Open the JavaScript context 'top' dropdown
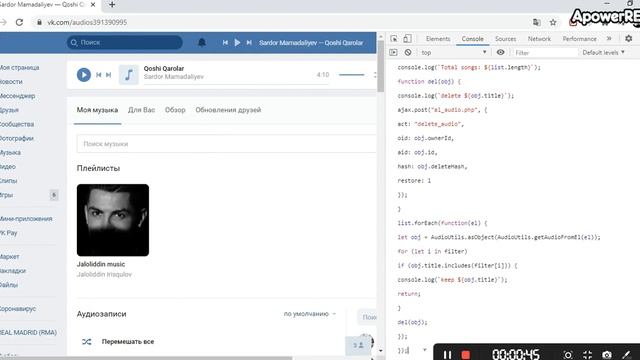640x360 pixels. click(454, 52)
